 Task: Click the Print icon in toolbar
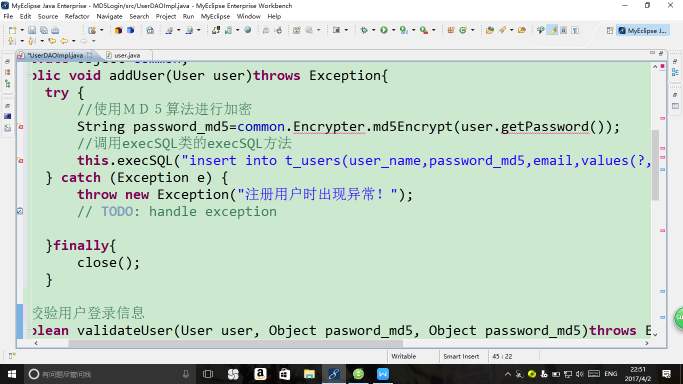pos(55,30)
